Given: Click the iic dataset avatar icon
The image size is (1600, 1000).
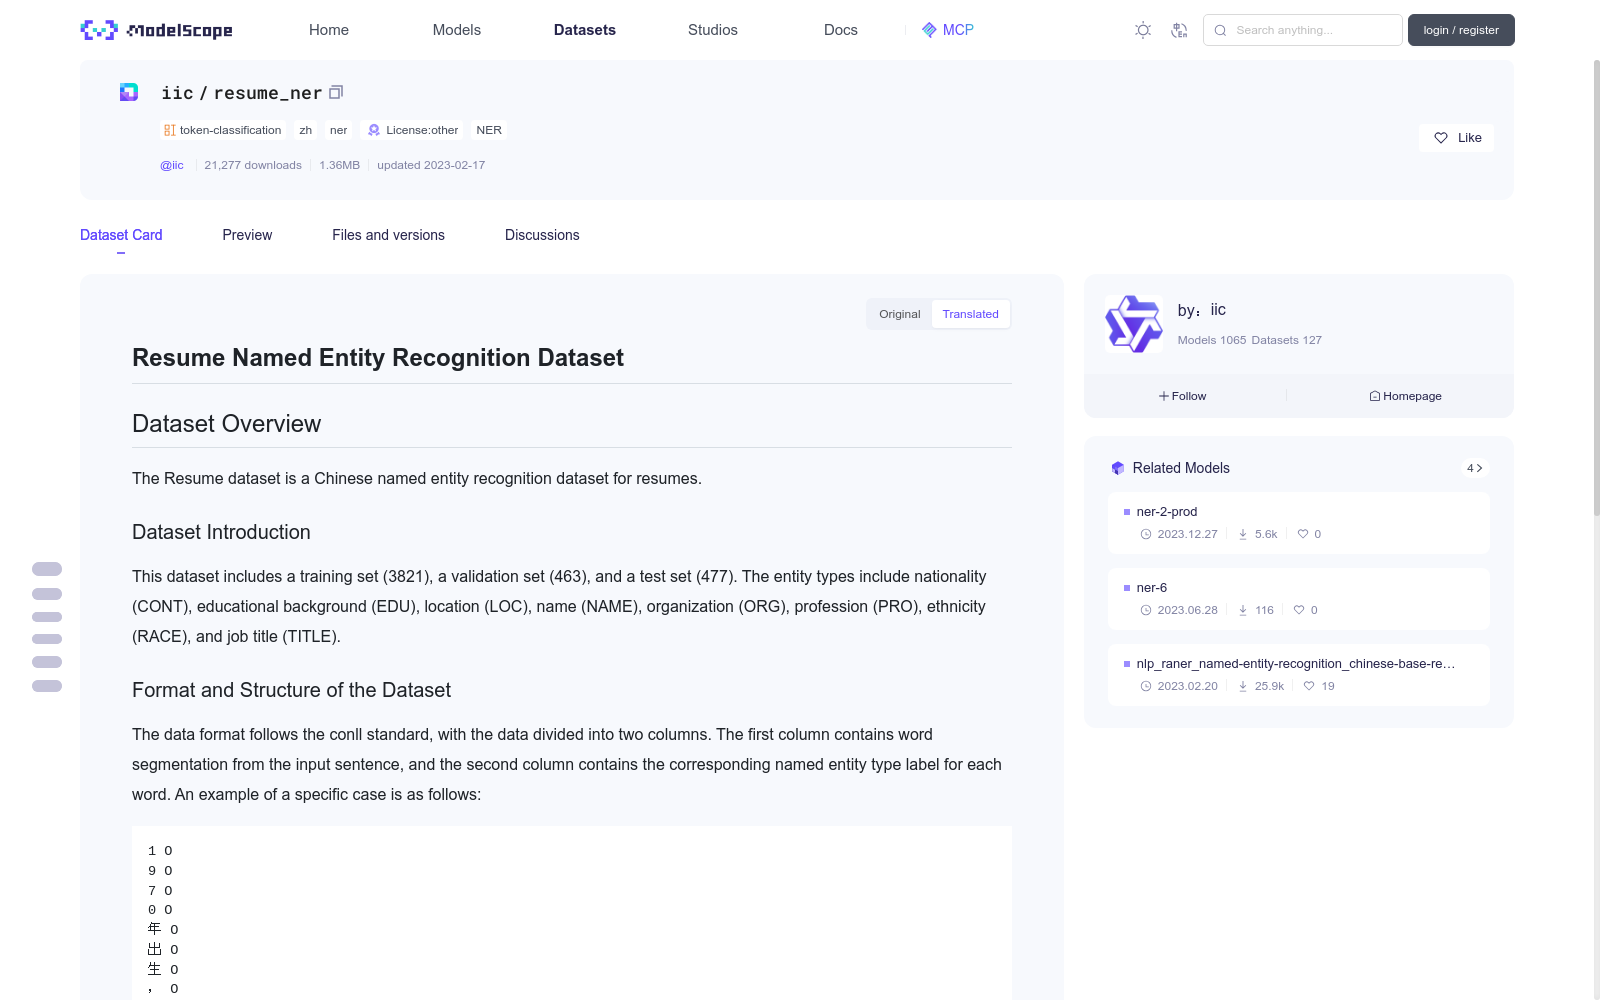Looking at the screenshot, I should click(x=129, y=92).
